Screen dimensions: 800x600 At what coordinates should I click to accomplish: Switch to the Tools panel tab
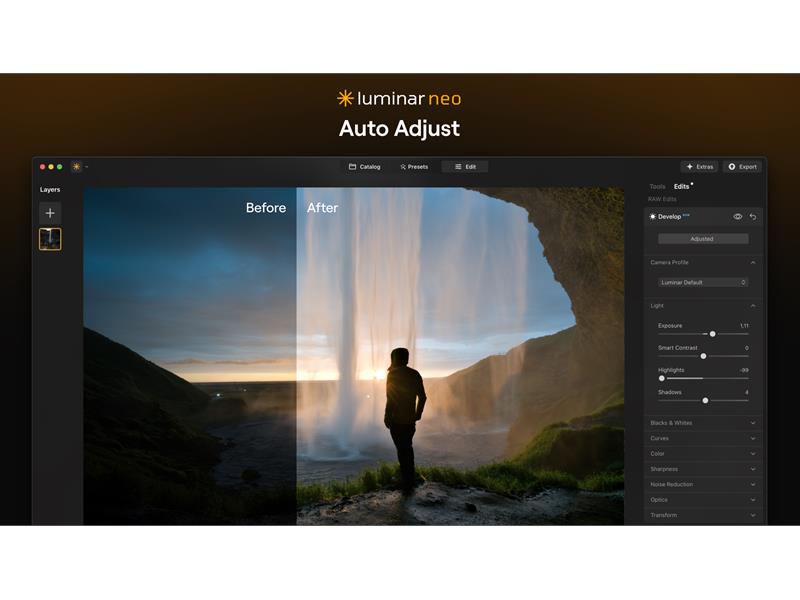click(657, 187)
